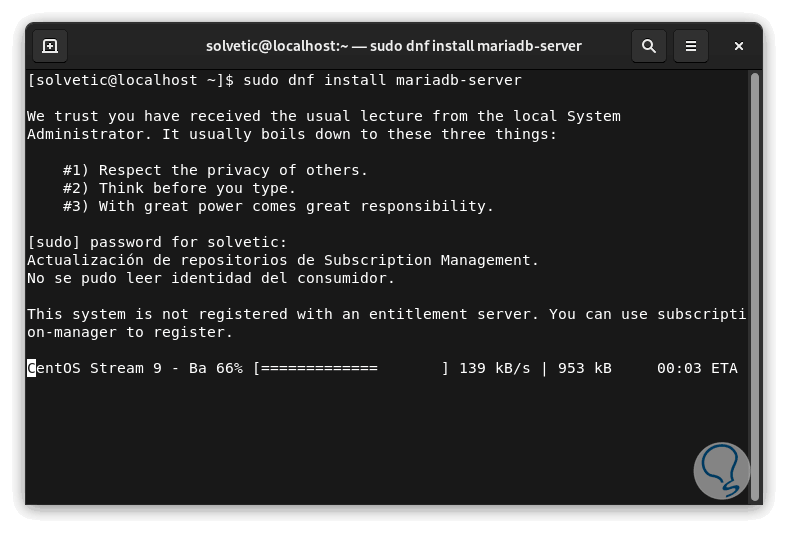Click the Solvetic logo watermark
Screen dimensions: 788x533
[x=720, y=471]
